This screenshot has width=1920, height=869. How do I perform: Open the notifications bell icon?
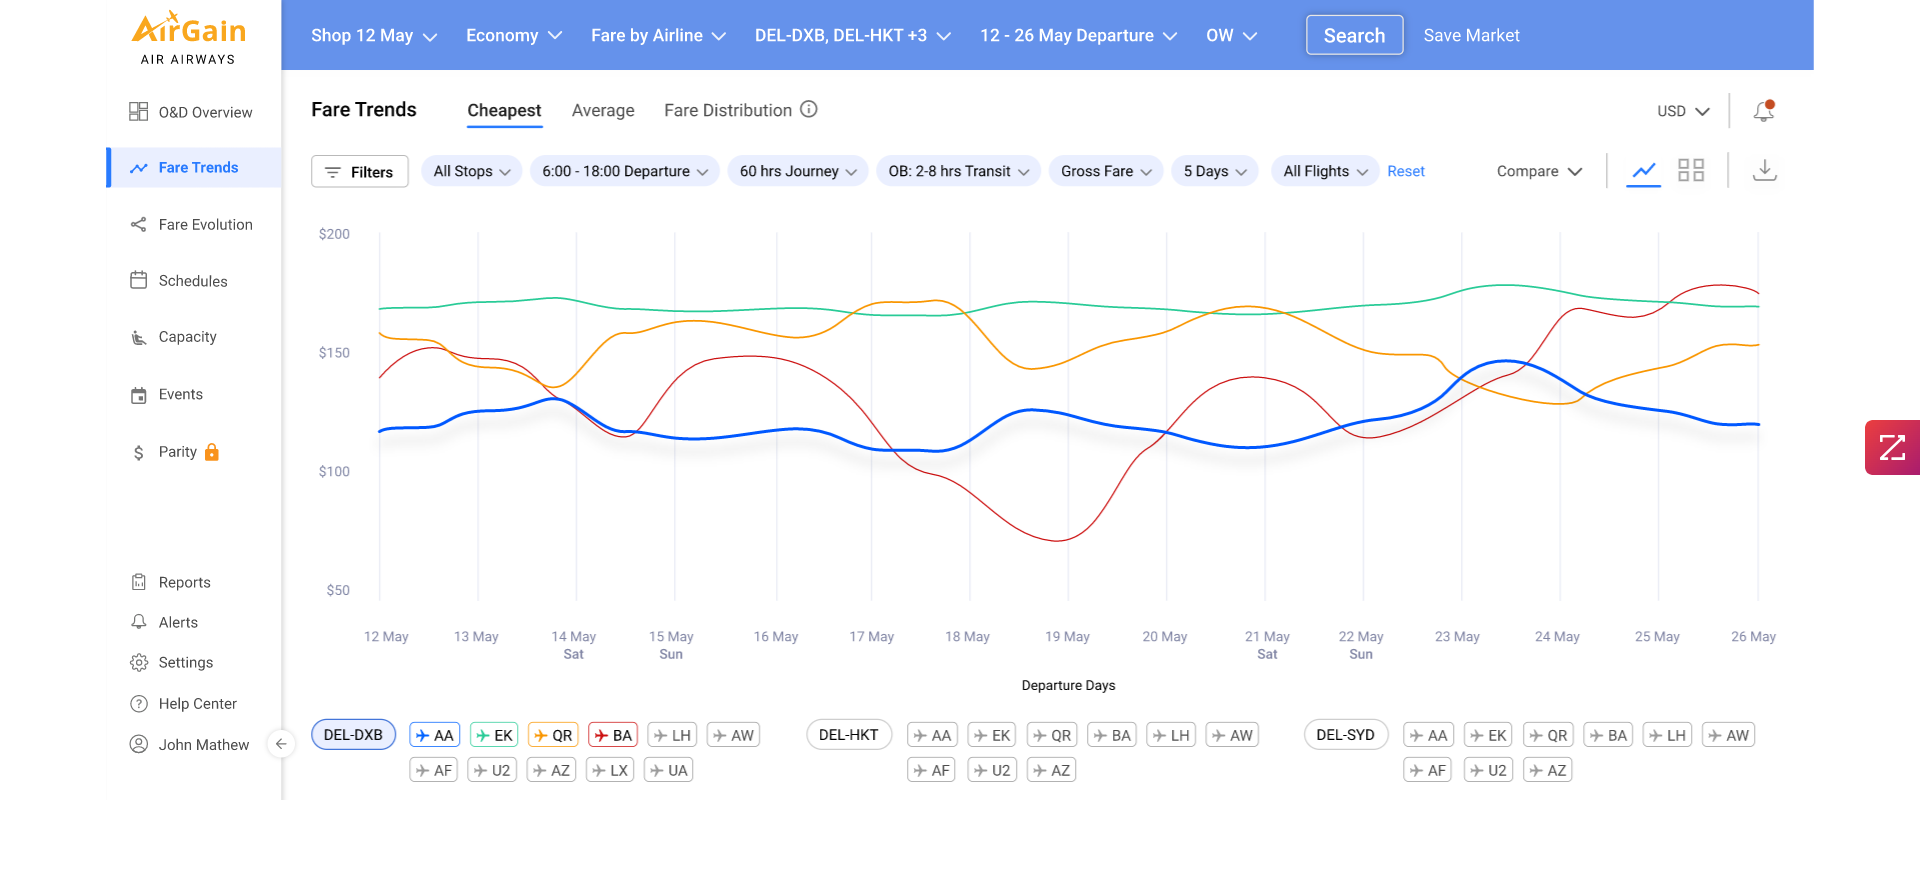pos(1763,111)
